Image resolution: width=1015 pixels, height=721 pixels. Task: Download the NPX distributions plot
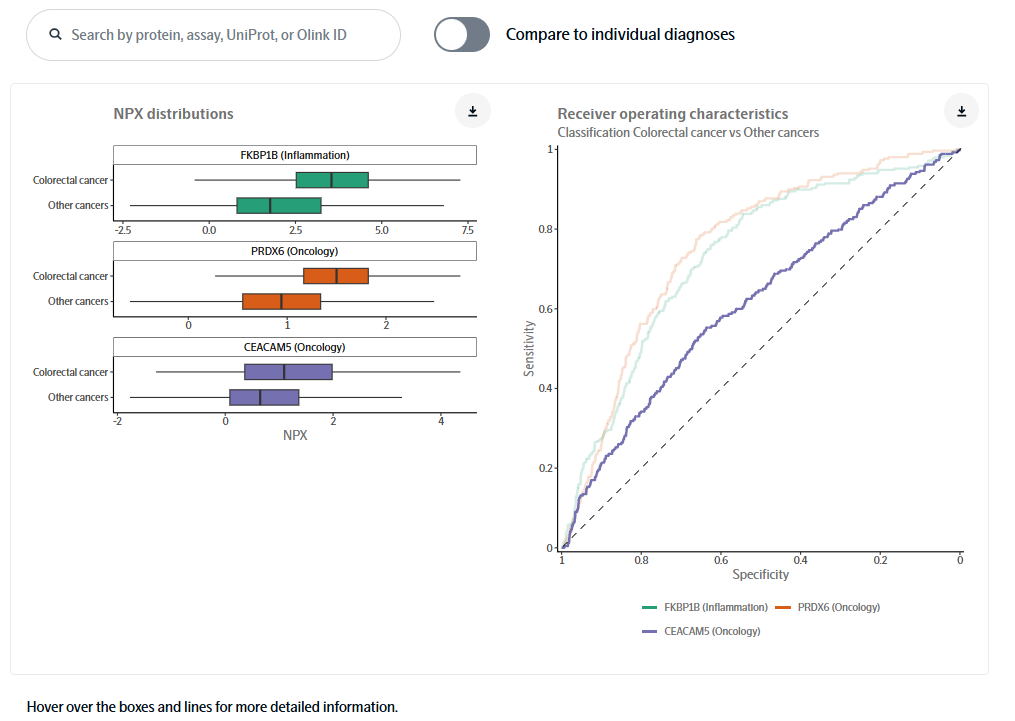point(473,112)
